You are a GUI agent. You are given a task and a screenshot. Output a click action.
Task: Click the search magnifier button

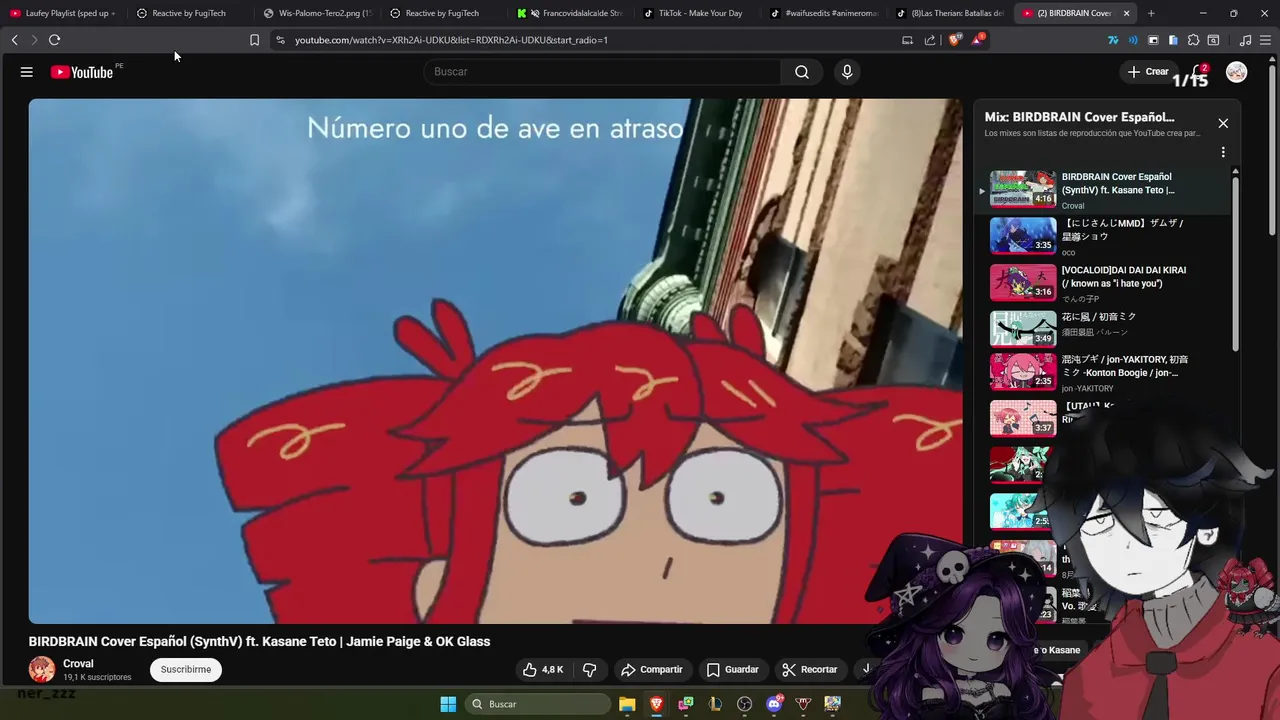tap(802, 72)
